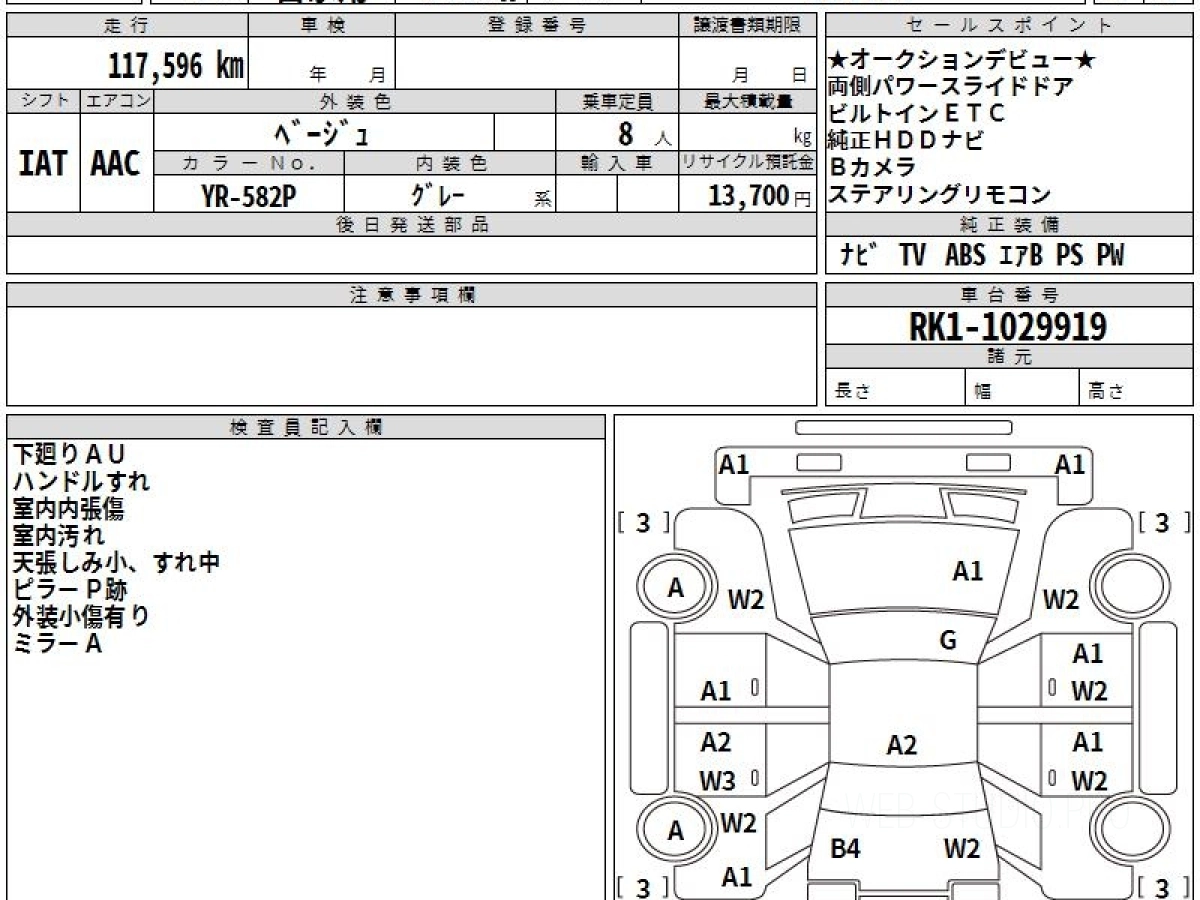Screen dimensions: 1200x900
Task: Select the 外装小傷有り note
Action: click(x=81, y=616)
